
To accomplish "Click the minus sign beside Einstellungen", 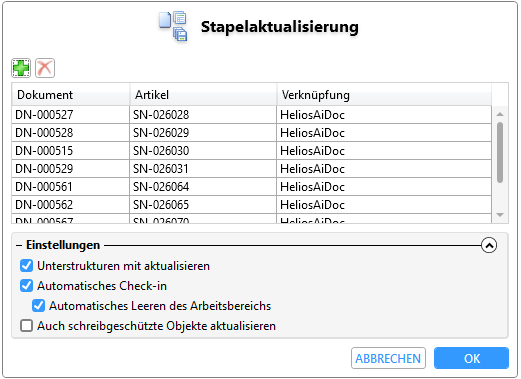I will click(x=19, y=245).
